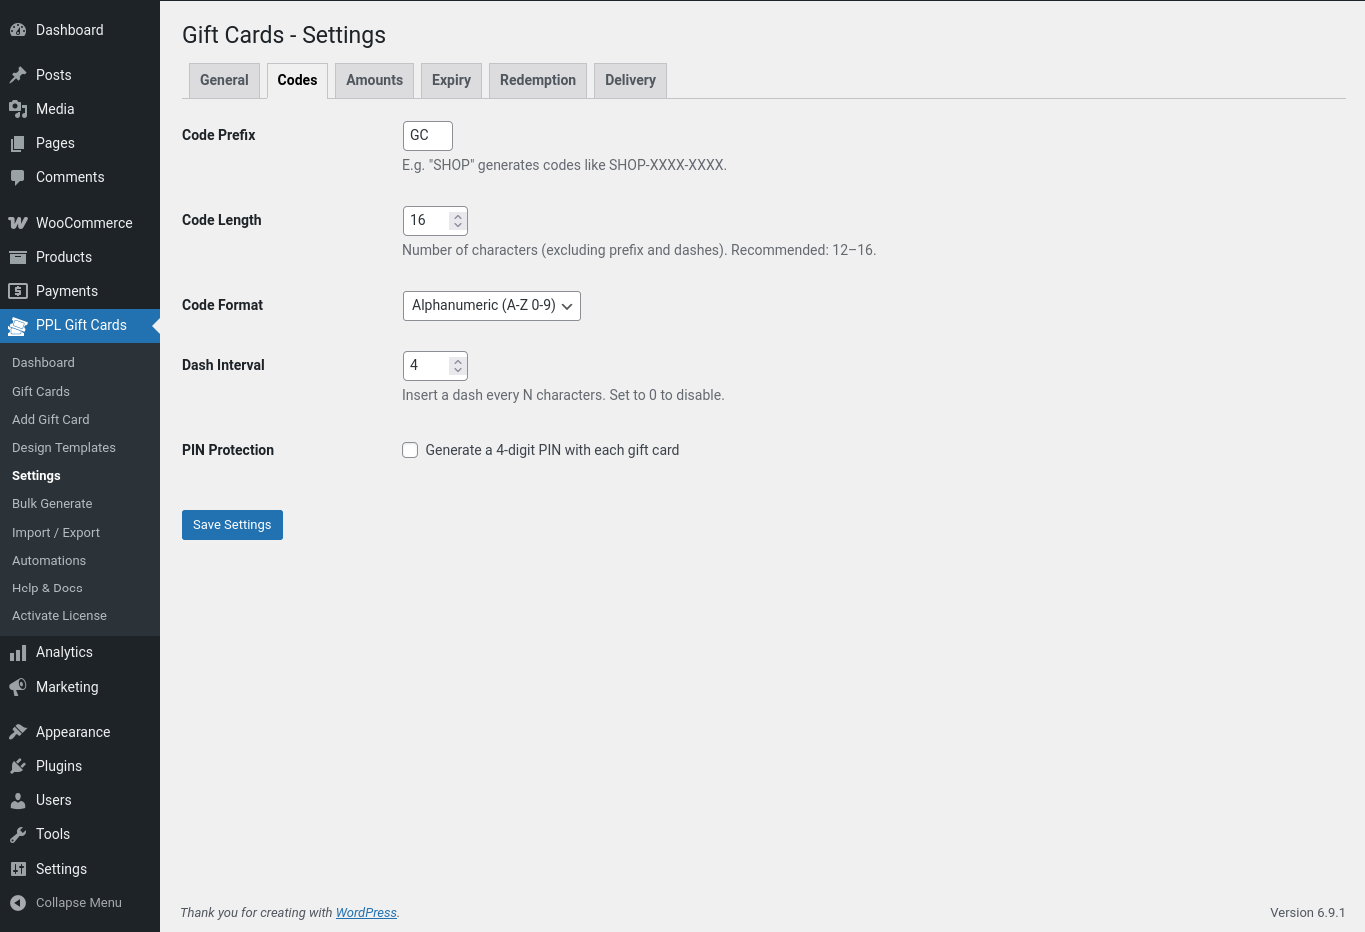The image size is (1365, 932).
Task: Switch to the Redemption tab
Action: 537,81
